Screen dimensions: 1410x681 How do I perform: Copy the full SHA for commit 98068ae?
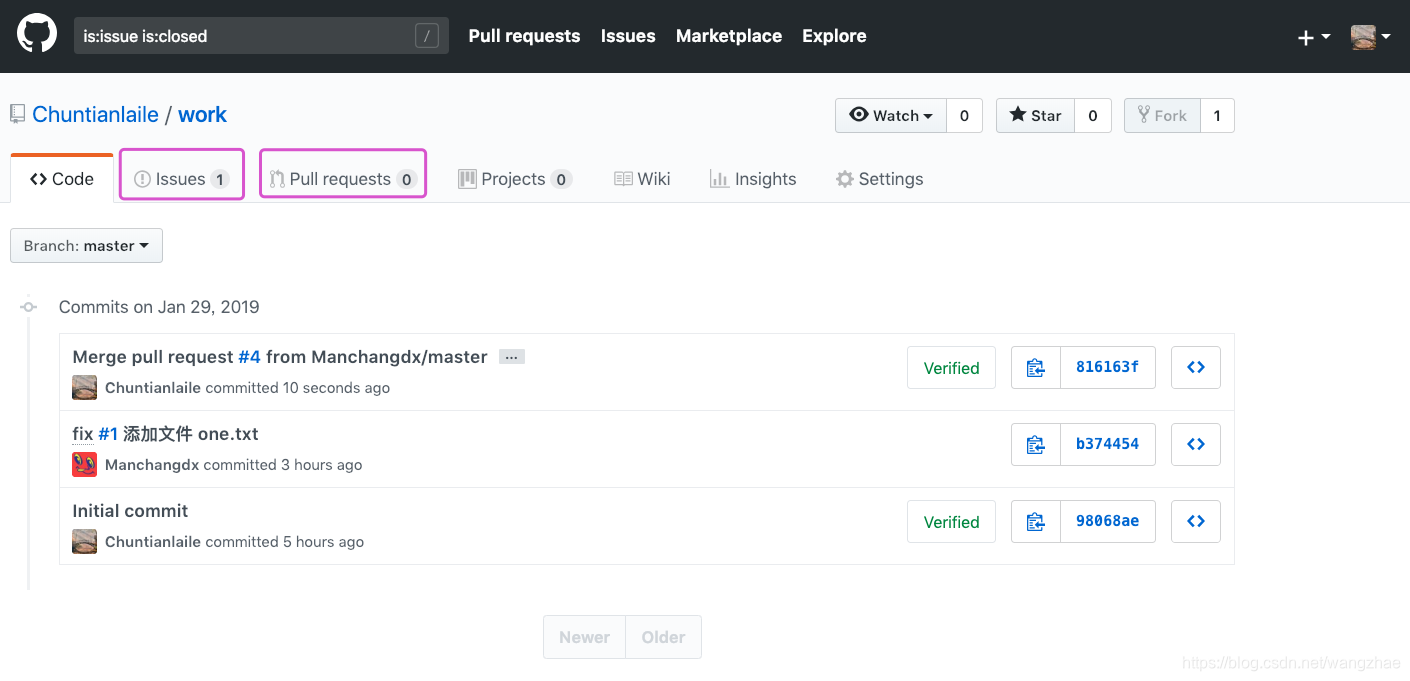[x=1036, y=521]
